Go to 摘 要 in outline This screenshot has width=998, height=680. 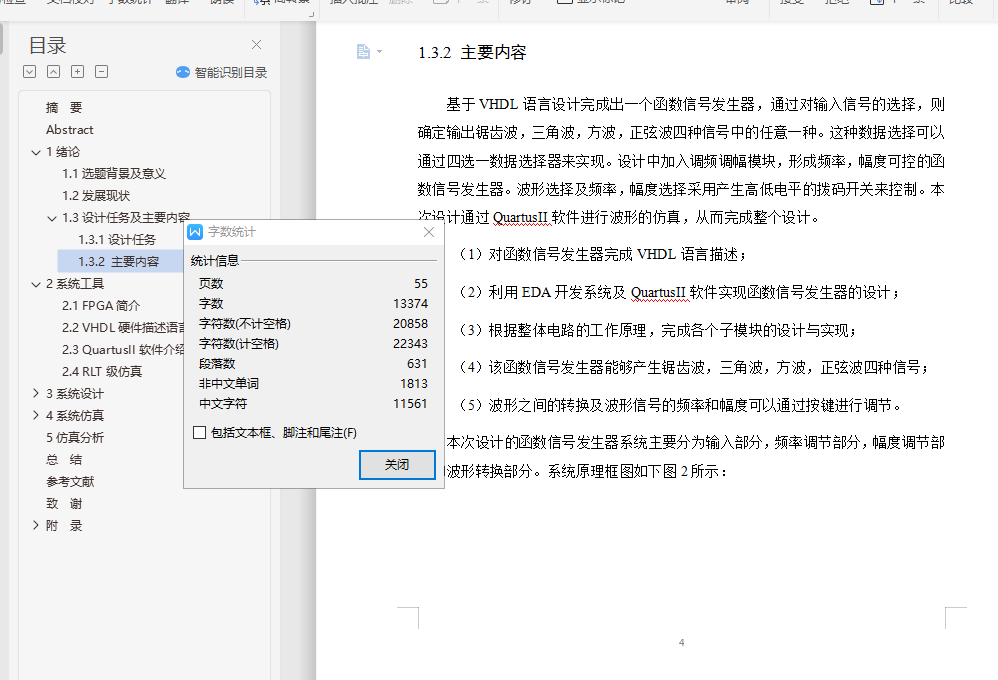click(64, 108)
